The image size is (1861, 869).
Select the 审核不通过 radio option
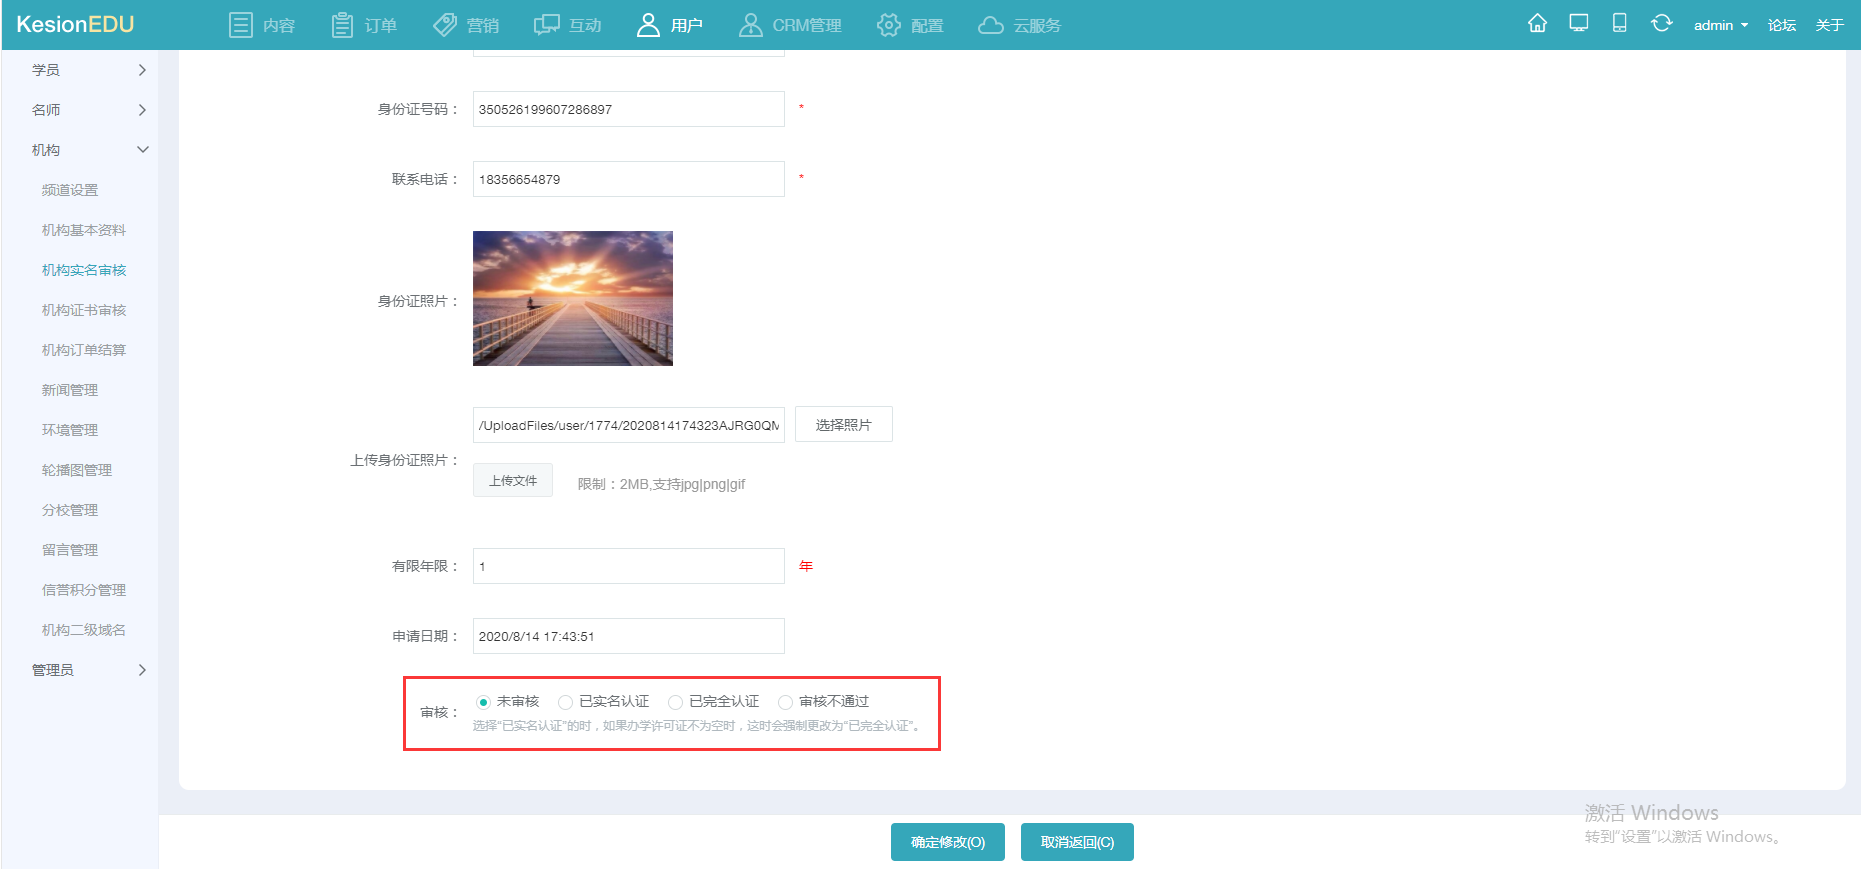coord(786,702)
